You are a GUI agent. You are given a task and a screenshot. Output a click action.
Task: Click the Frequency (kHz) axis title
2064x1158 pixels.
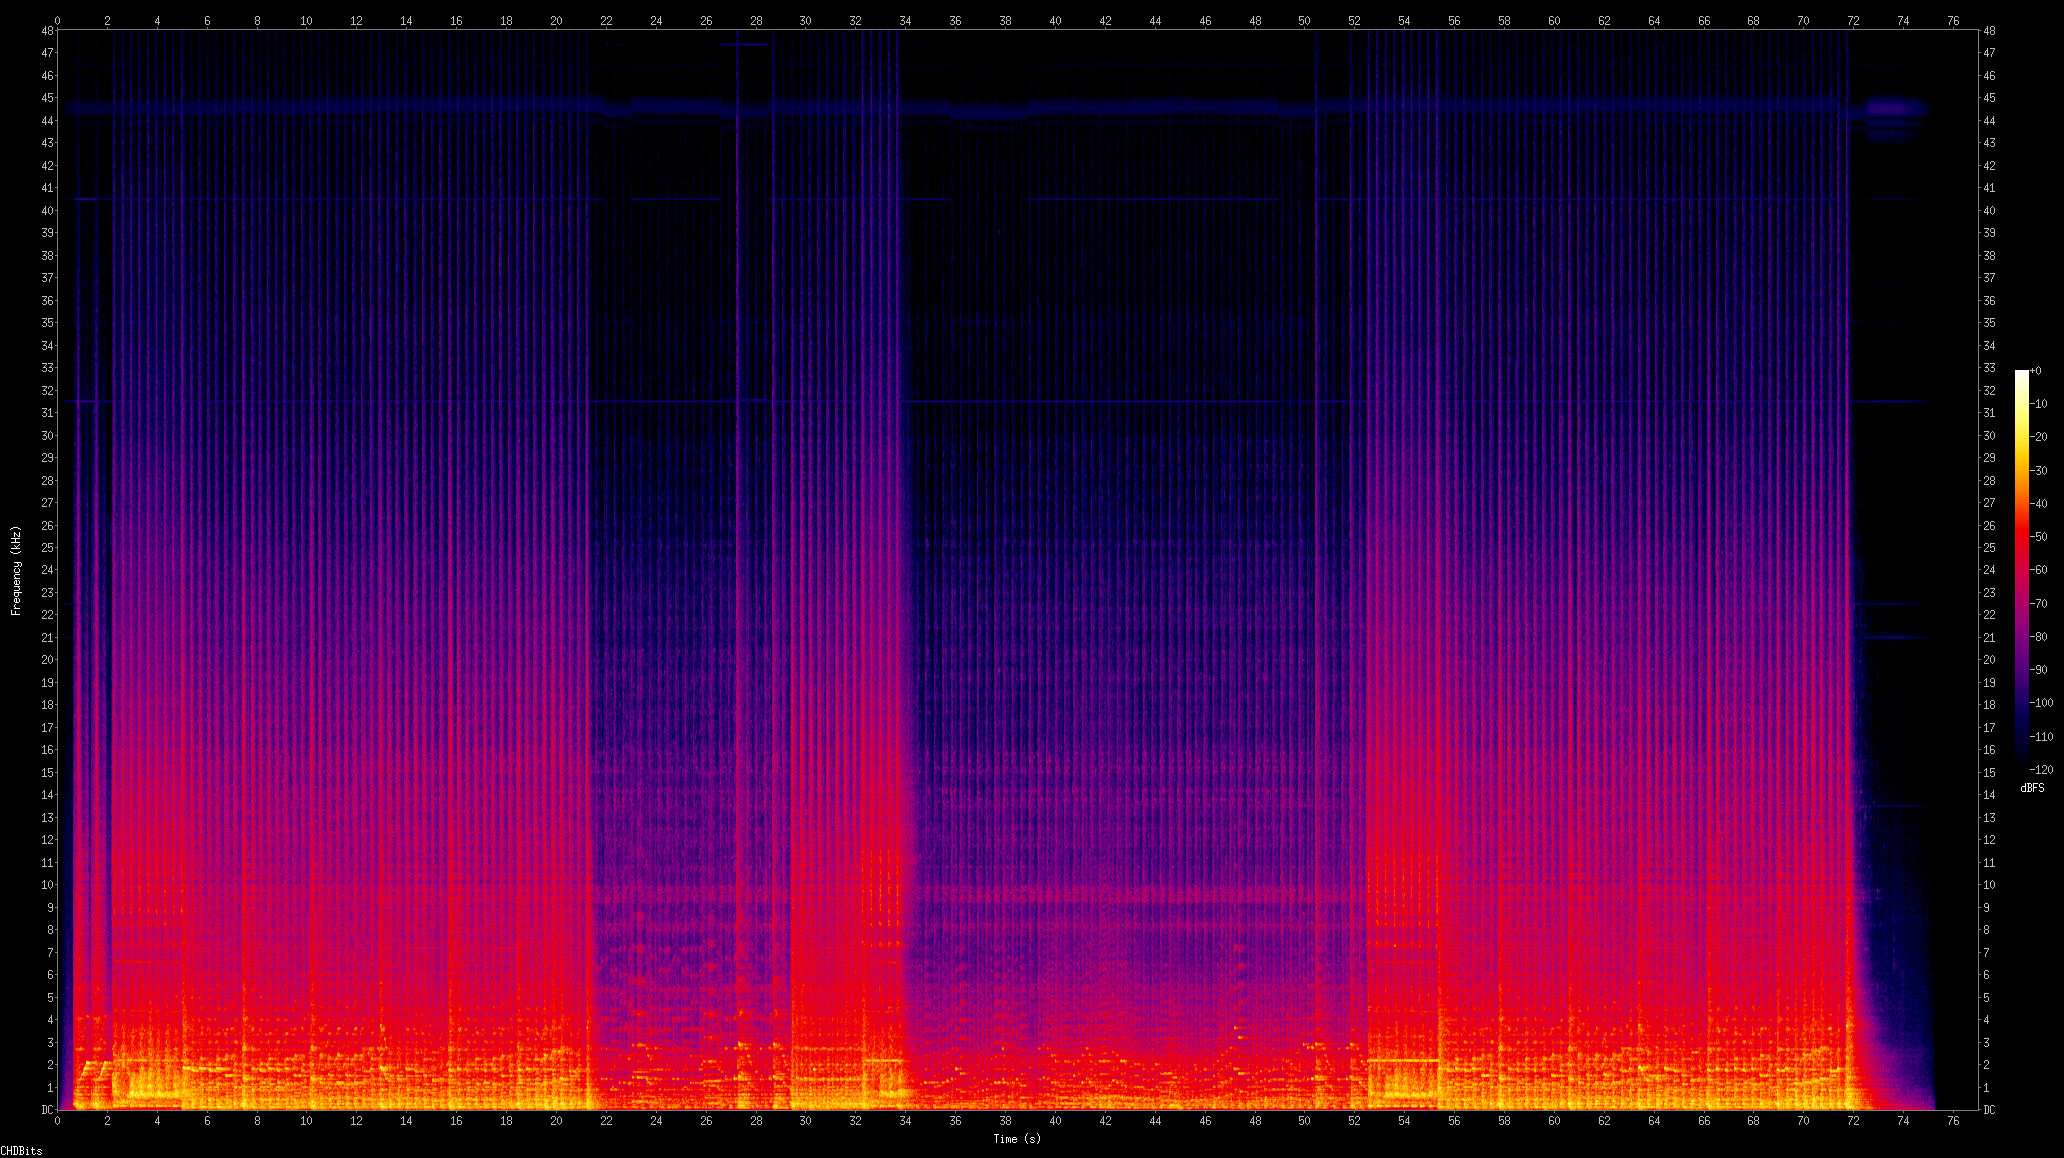(x=16, y=570)
